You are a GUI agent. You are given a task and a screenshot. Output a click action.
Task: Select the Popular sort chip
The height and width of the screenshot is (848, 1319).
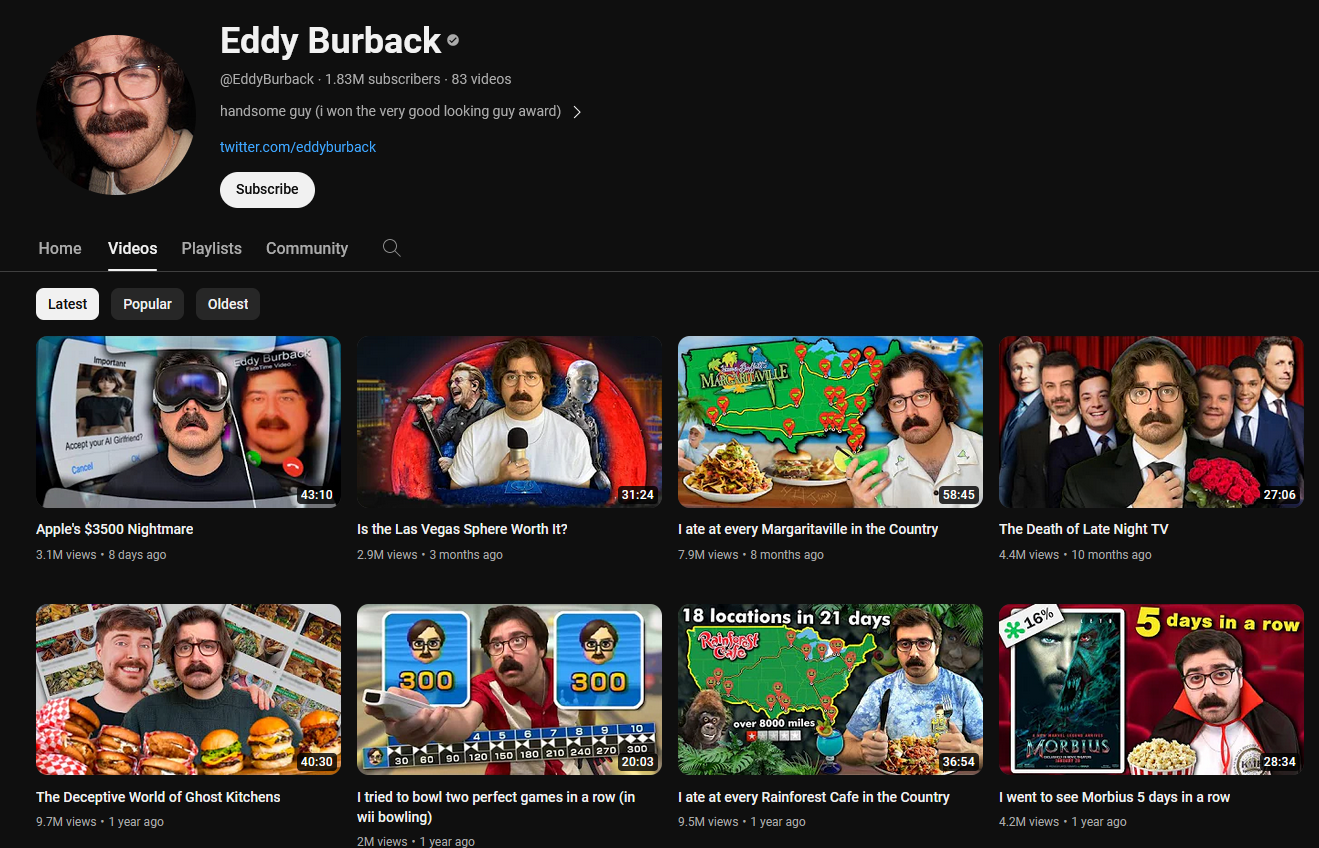coord(148,304)
